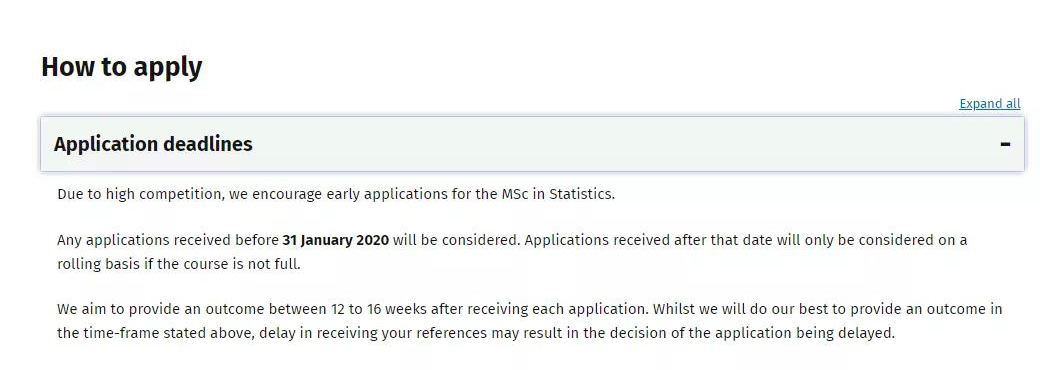The height and width of the screenshot is (370, 1040).
Task: Collapse Application deadlines using the minus icon
Action: point(1006,144)
